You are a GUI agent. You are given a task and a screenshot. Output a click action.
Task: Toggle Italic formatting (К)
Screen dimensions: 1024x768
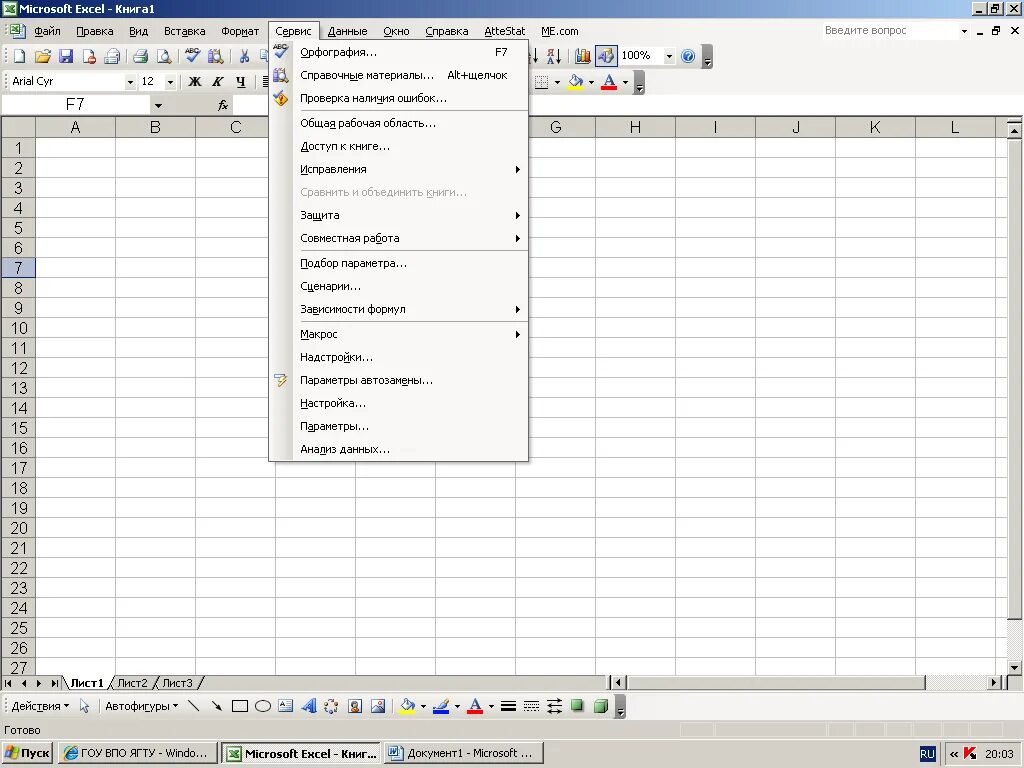point(217,82)
